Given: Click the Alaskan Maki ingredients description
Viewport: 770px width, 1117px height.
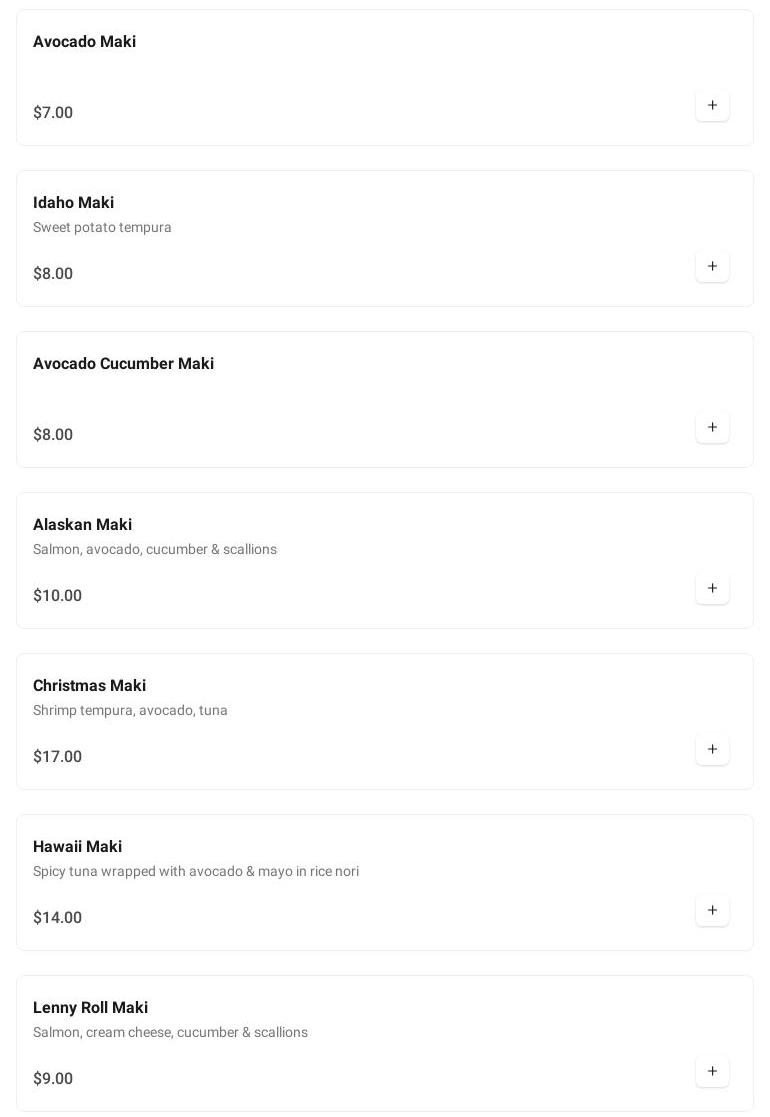Looking at the screenshot, I should [155, 549].
